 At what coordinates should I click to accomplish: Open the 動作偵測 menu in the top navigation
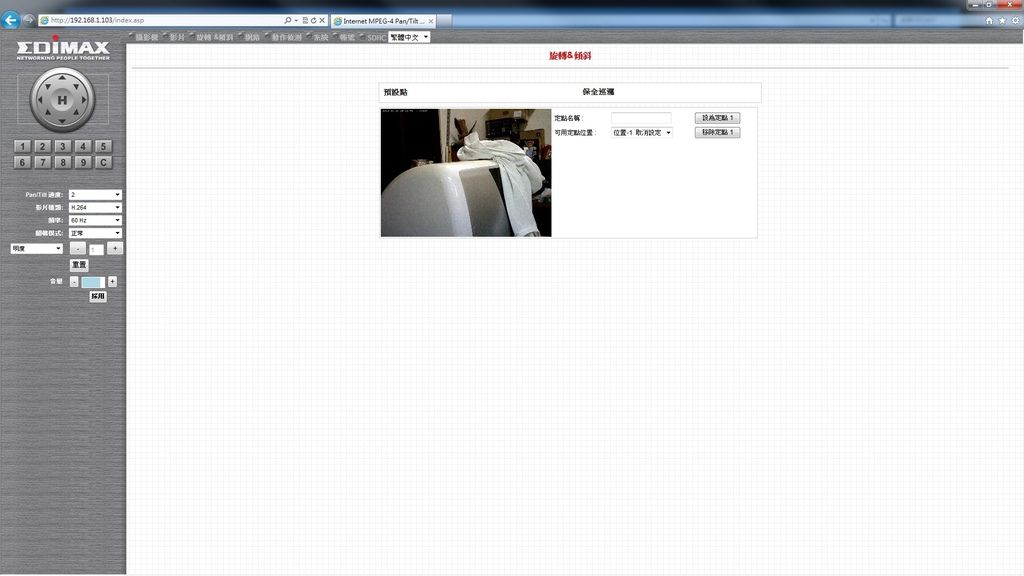click(287, 37)
